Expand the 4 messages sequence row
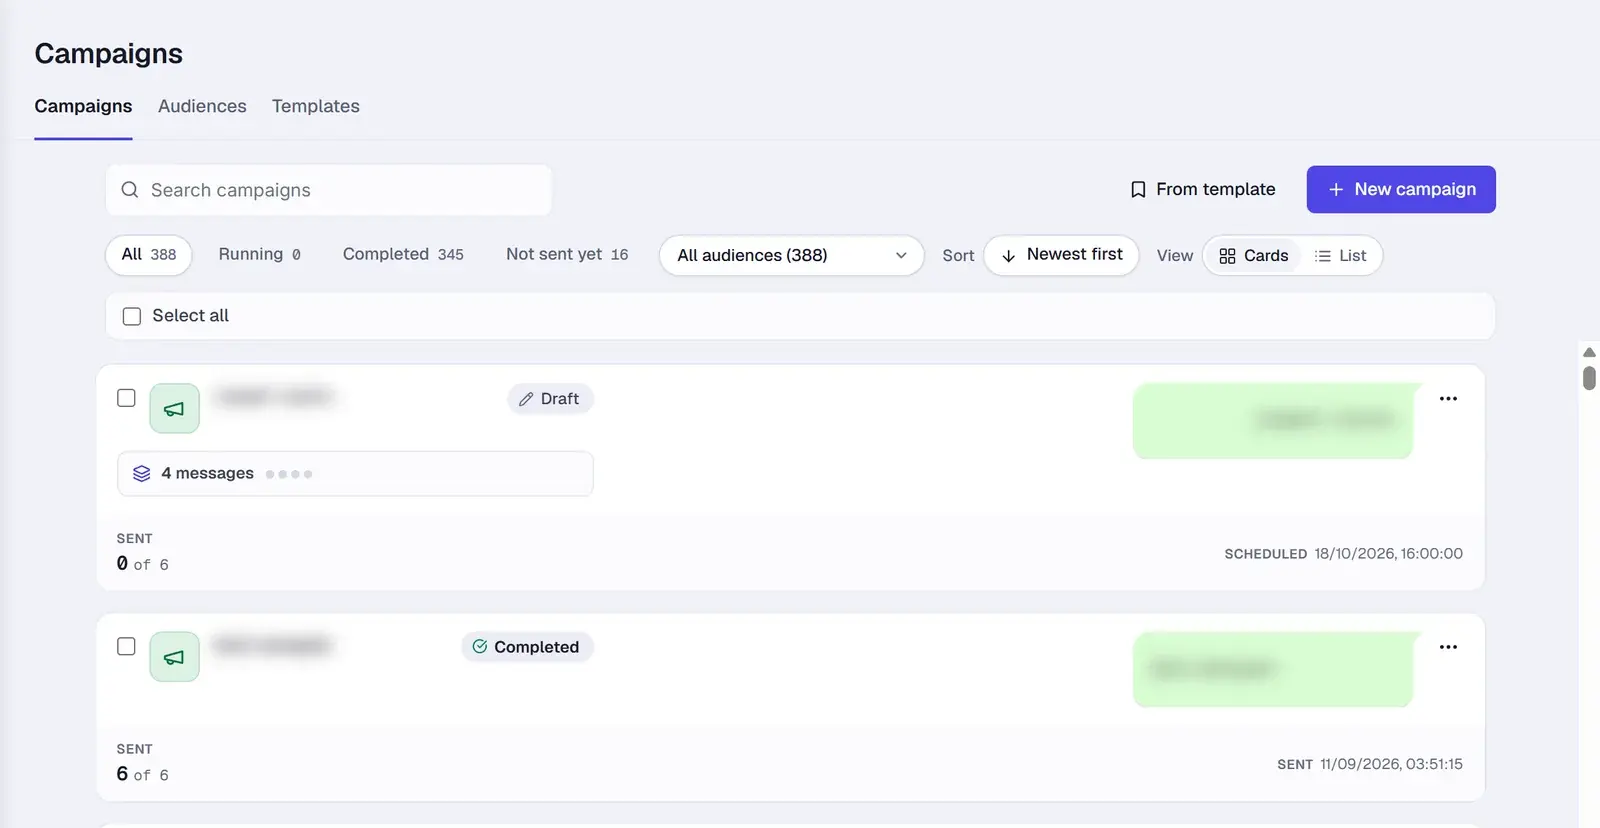Viewport: 1600px width, 828px height. 355,474
